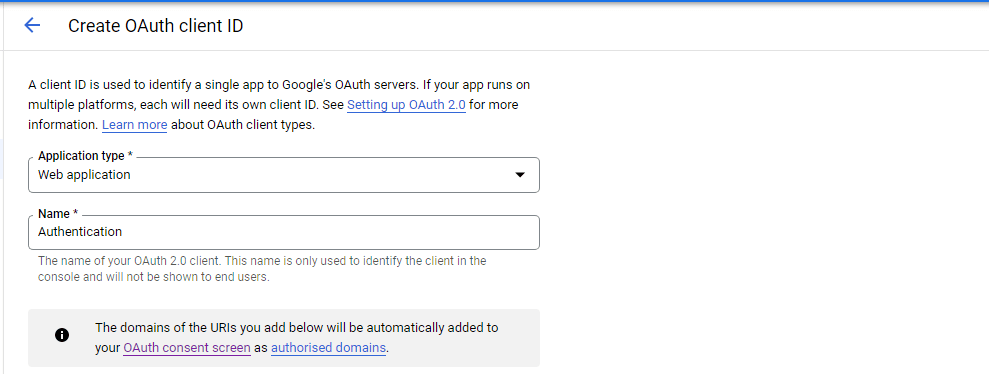
Task: Click the client ID description paragraph
Action: 283,105
